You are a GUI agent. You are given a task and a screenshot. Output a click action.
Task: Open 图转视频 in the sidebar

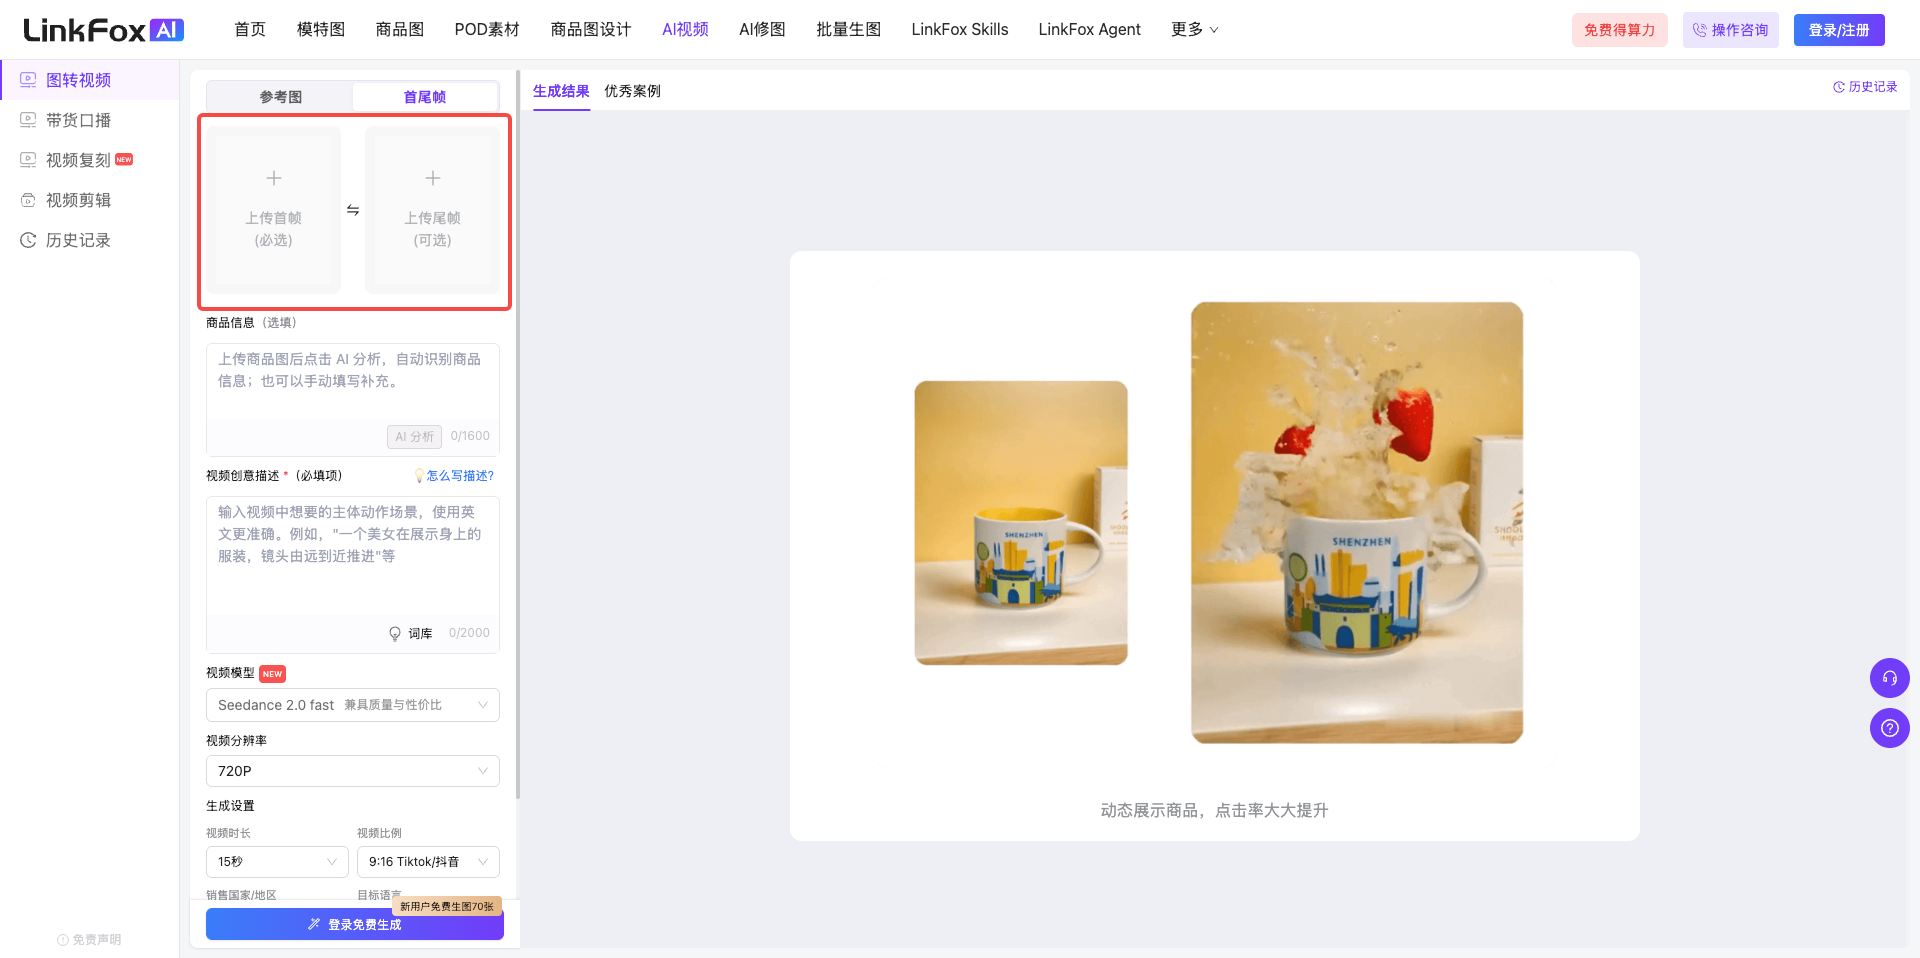(x=90, y=80)
